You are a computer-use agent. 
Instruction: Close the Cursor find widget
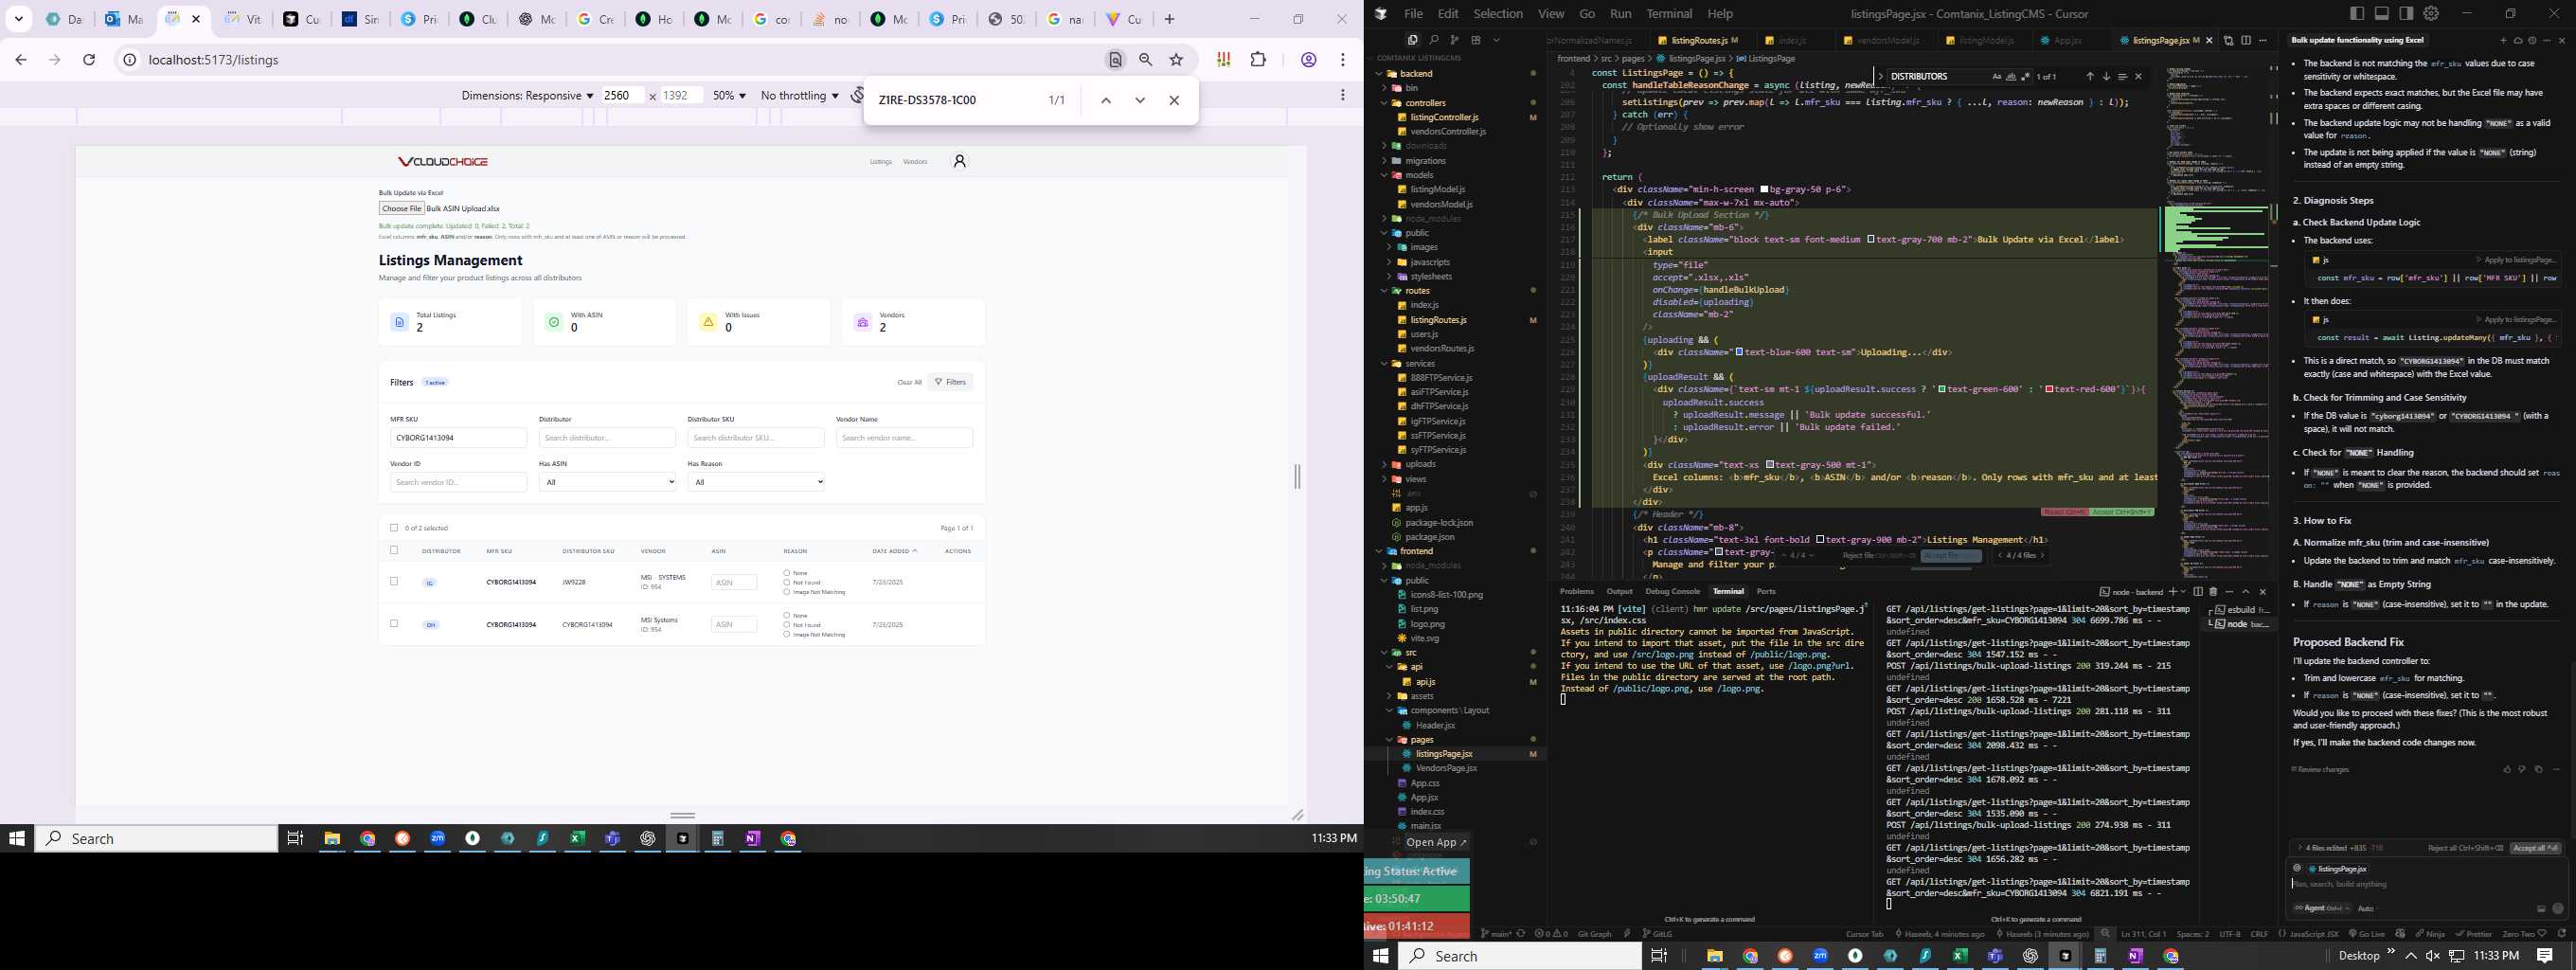coord(2139,76)
